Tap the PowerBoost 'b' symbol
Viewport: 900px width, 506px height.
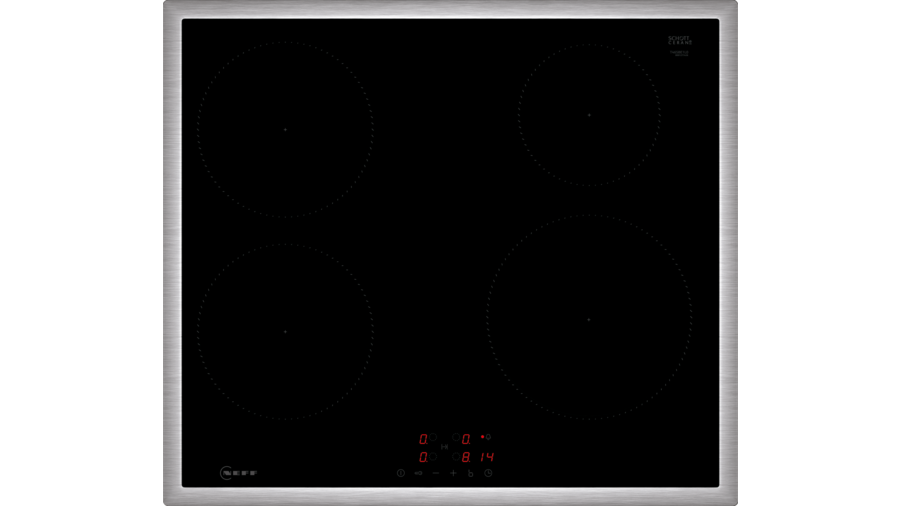point(470,473)
